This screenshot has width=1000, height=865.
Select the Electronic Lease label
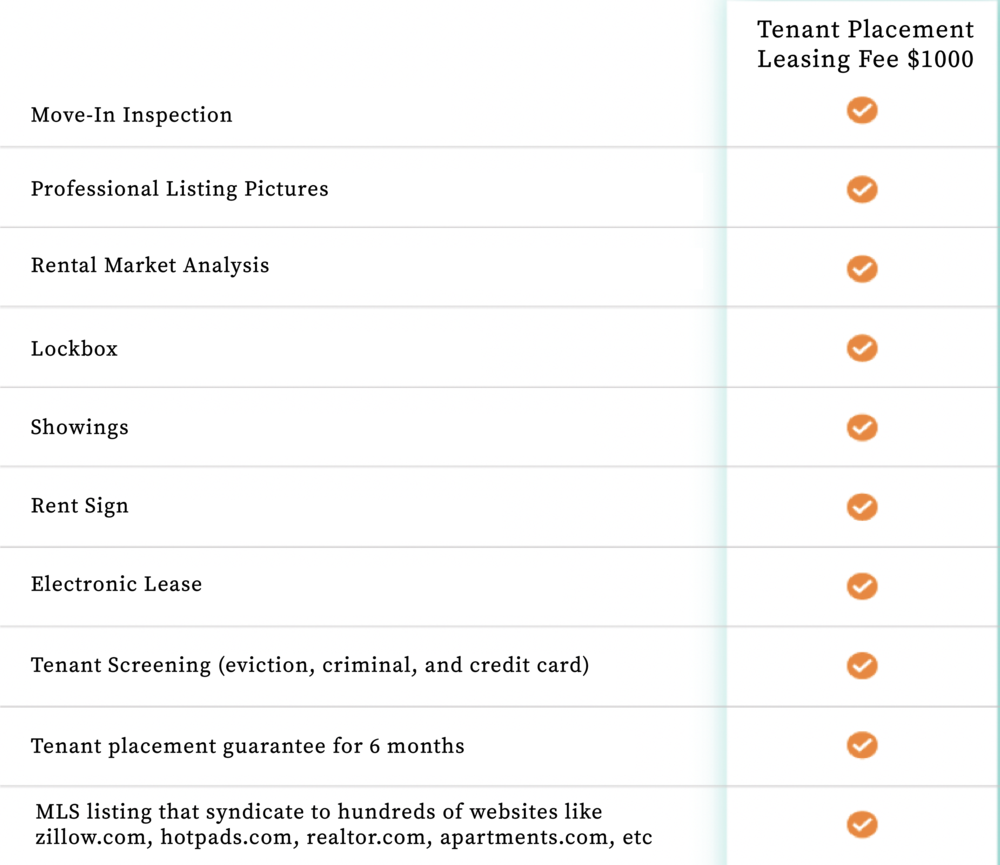pos(117,584)
